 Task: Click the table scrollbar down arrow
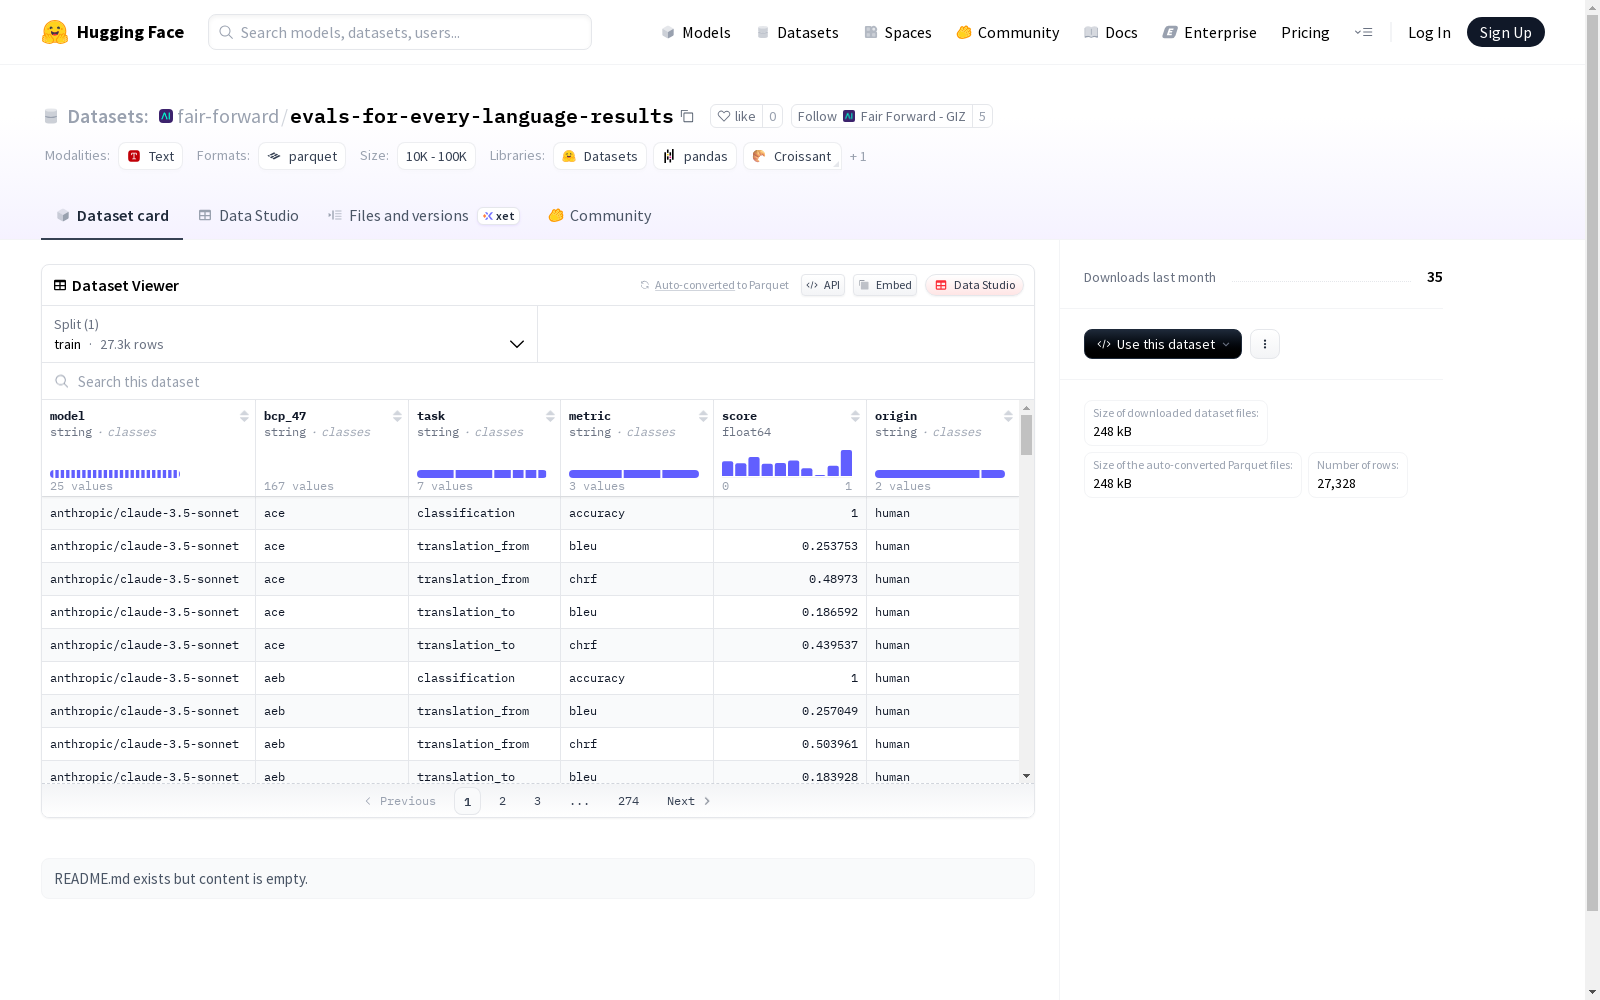(x=1026, y=776)
